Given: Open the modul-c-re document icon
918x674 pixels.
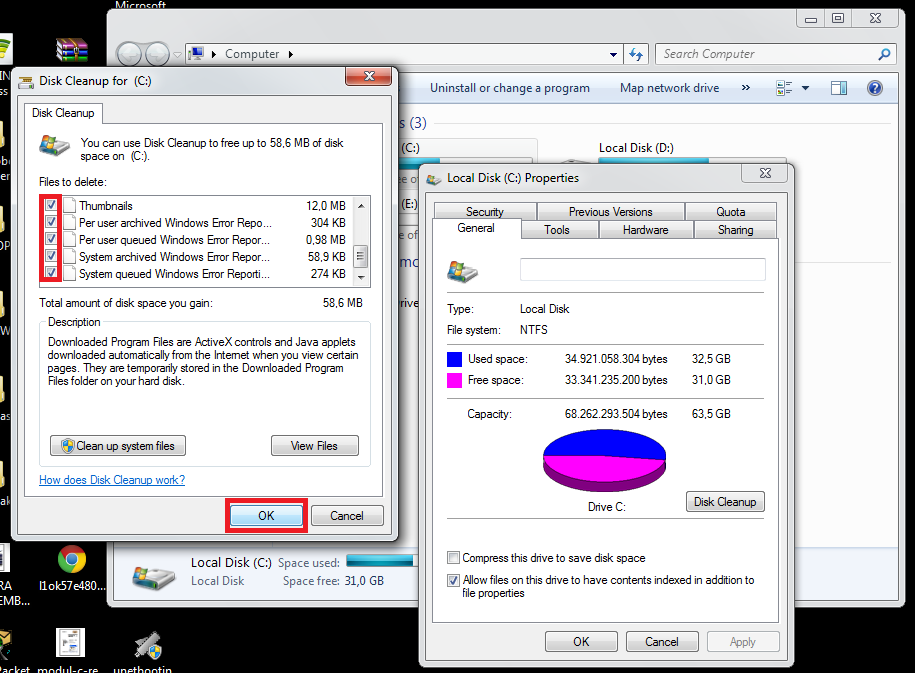Looking at the screenshot, I should click(x=70, y=642).
